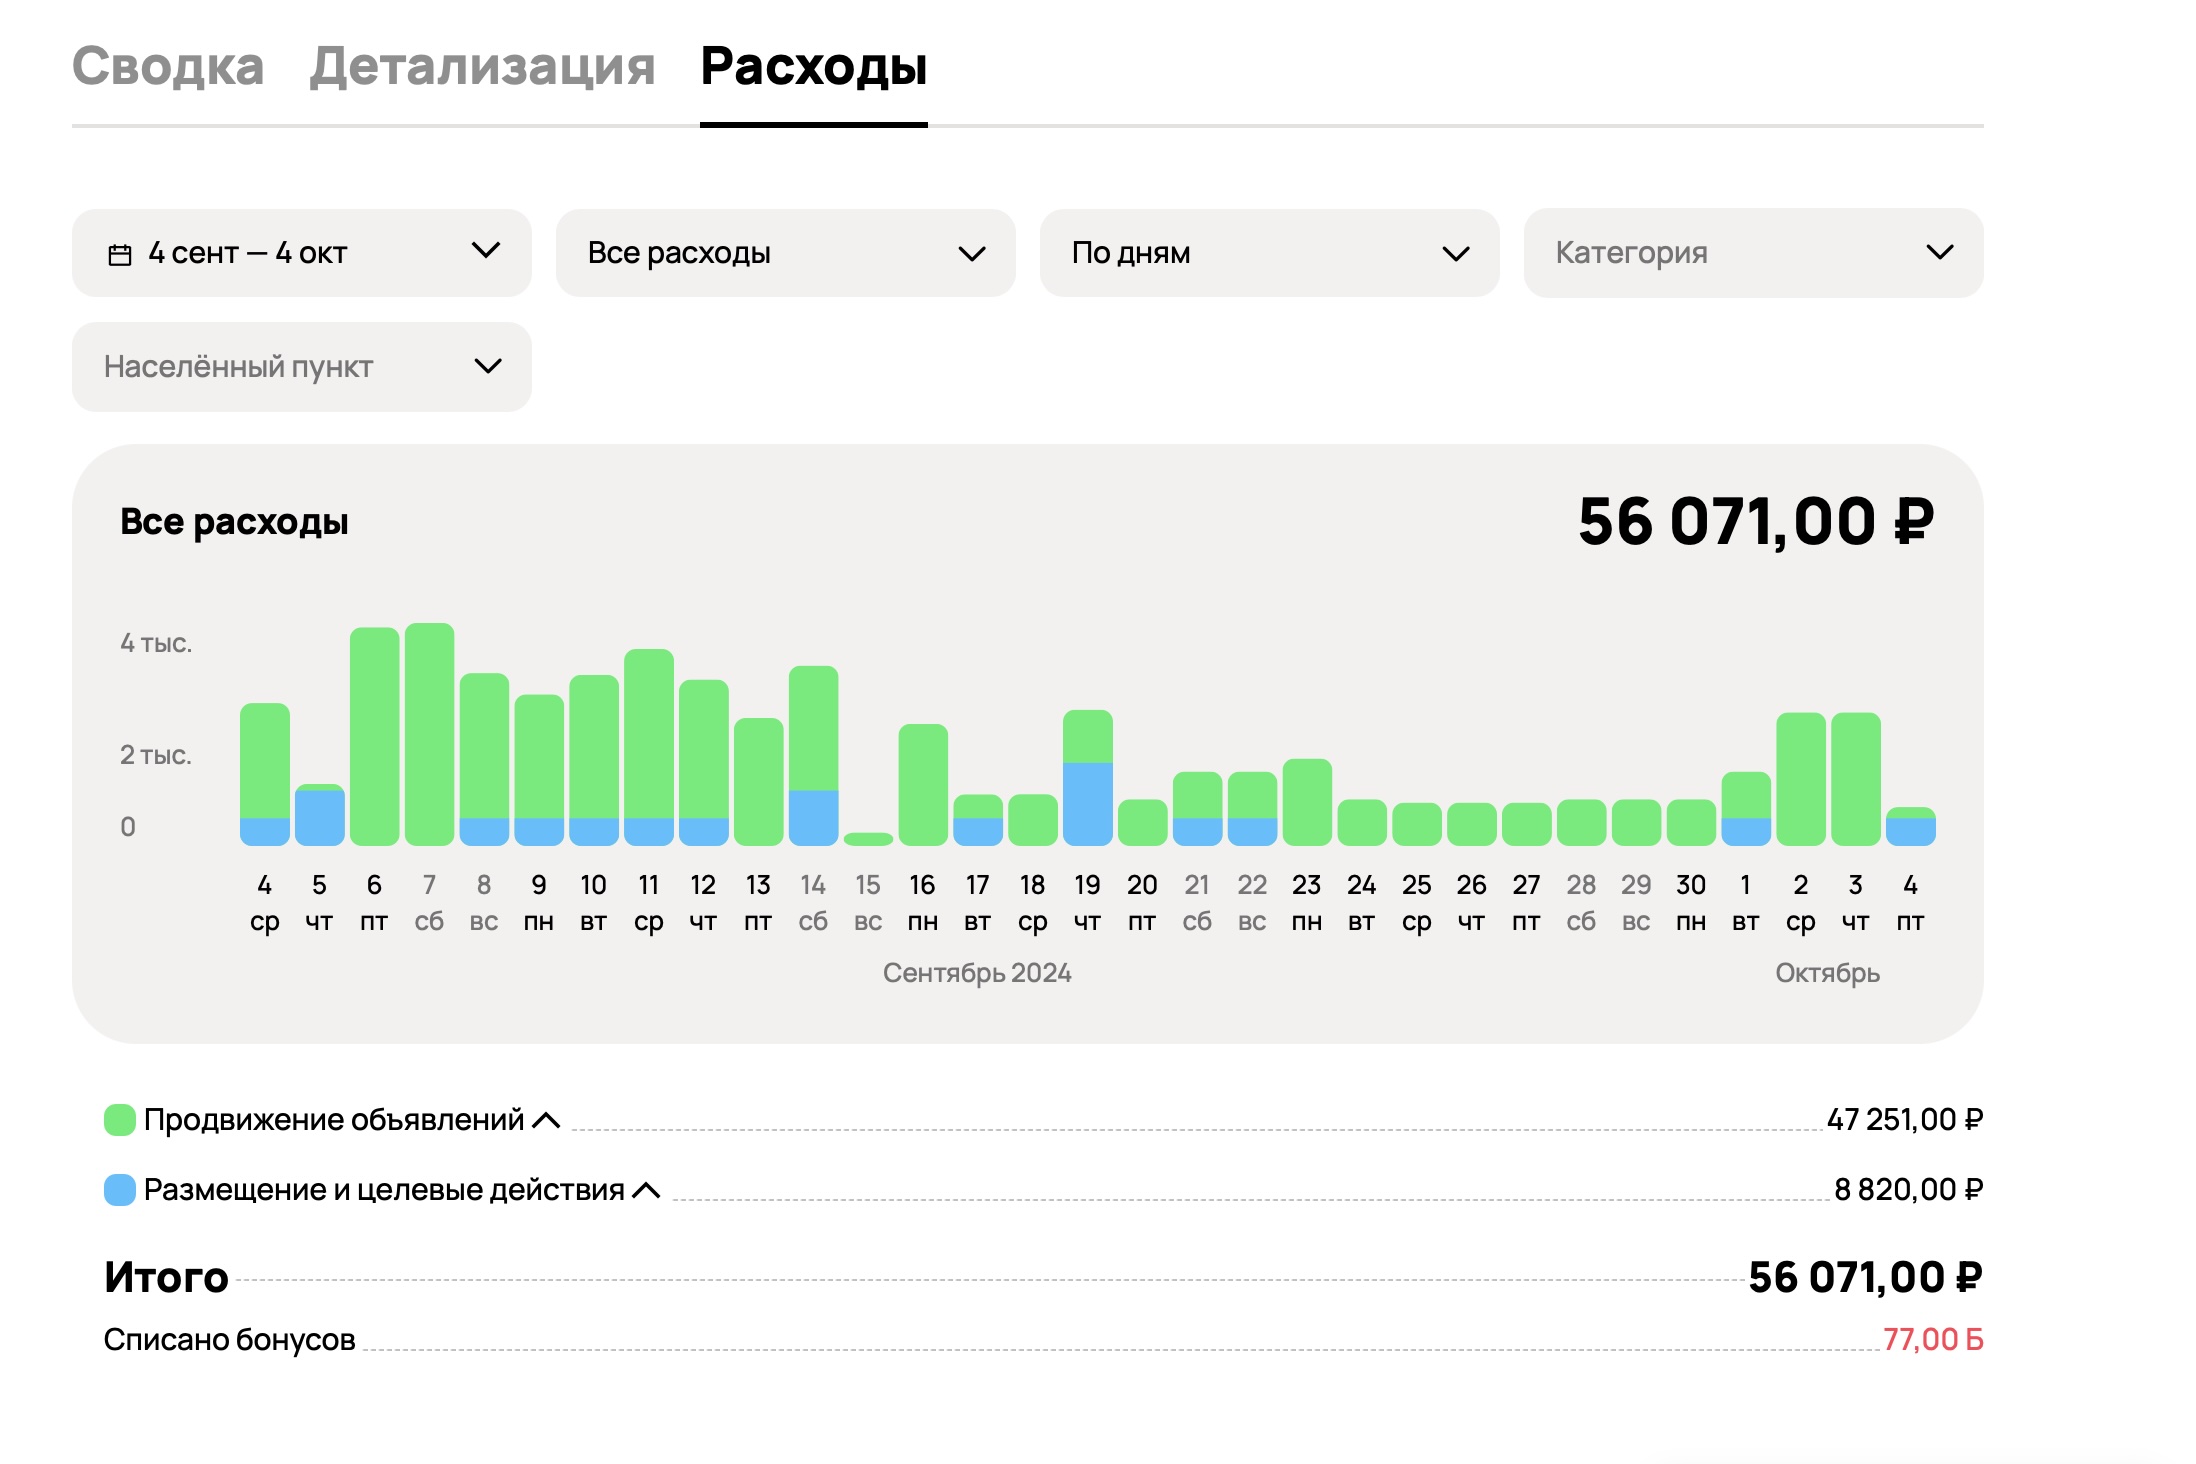Click the Сентябрь 2024 axis label

(x=977, y=973)
